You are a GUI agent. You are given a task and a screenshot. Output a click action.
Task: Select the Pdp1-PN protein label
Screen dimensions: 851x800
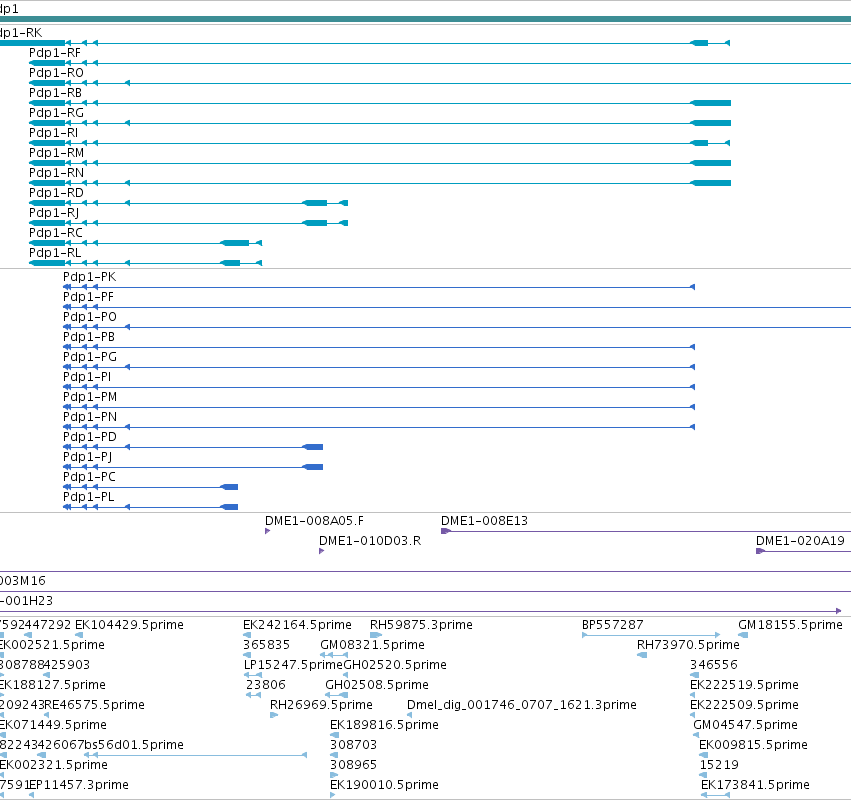click(90, 417)
